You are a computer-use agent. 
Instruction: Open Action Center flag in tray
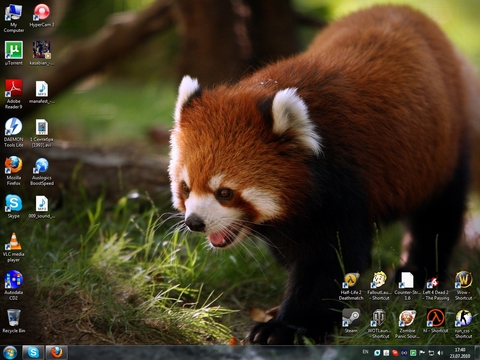click(422, 353)
